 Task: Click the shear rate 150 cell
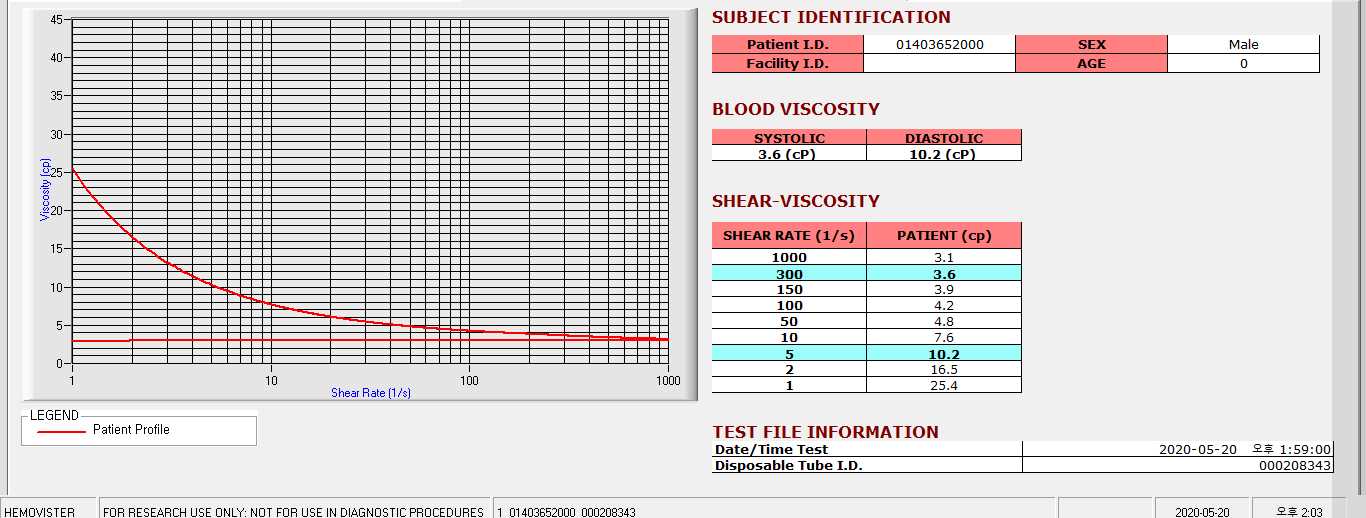point(789,290)
